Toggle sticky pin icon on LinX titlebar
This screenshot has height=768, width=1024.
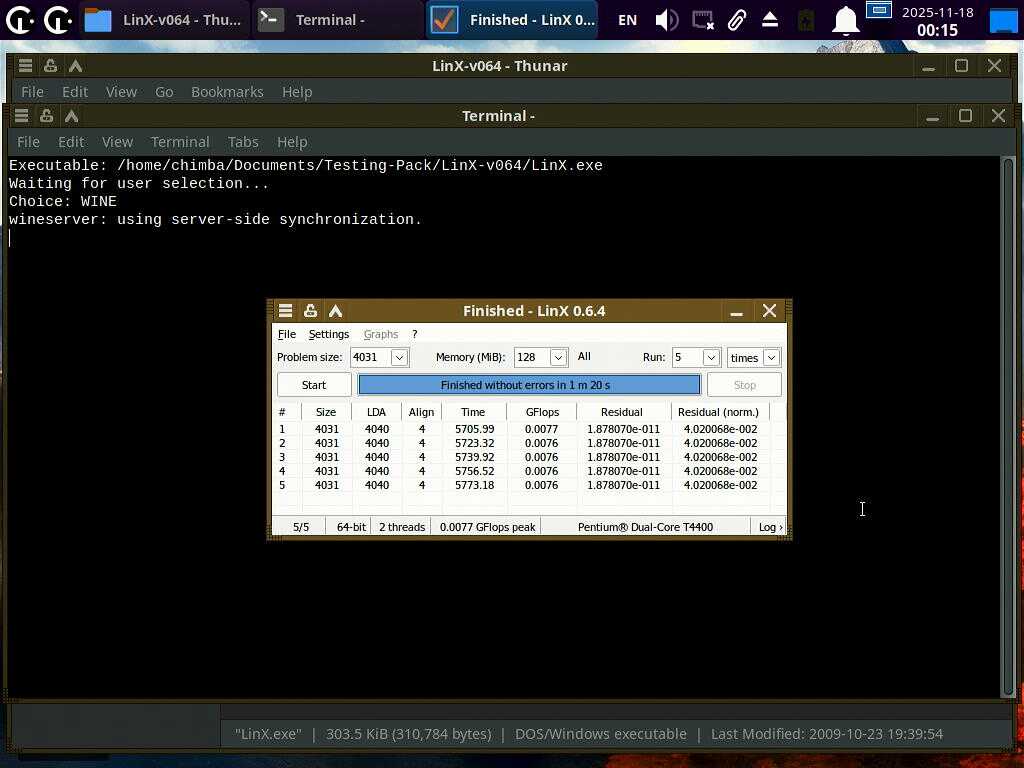[311, 311]
